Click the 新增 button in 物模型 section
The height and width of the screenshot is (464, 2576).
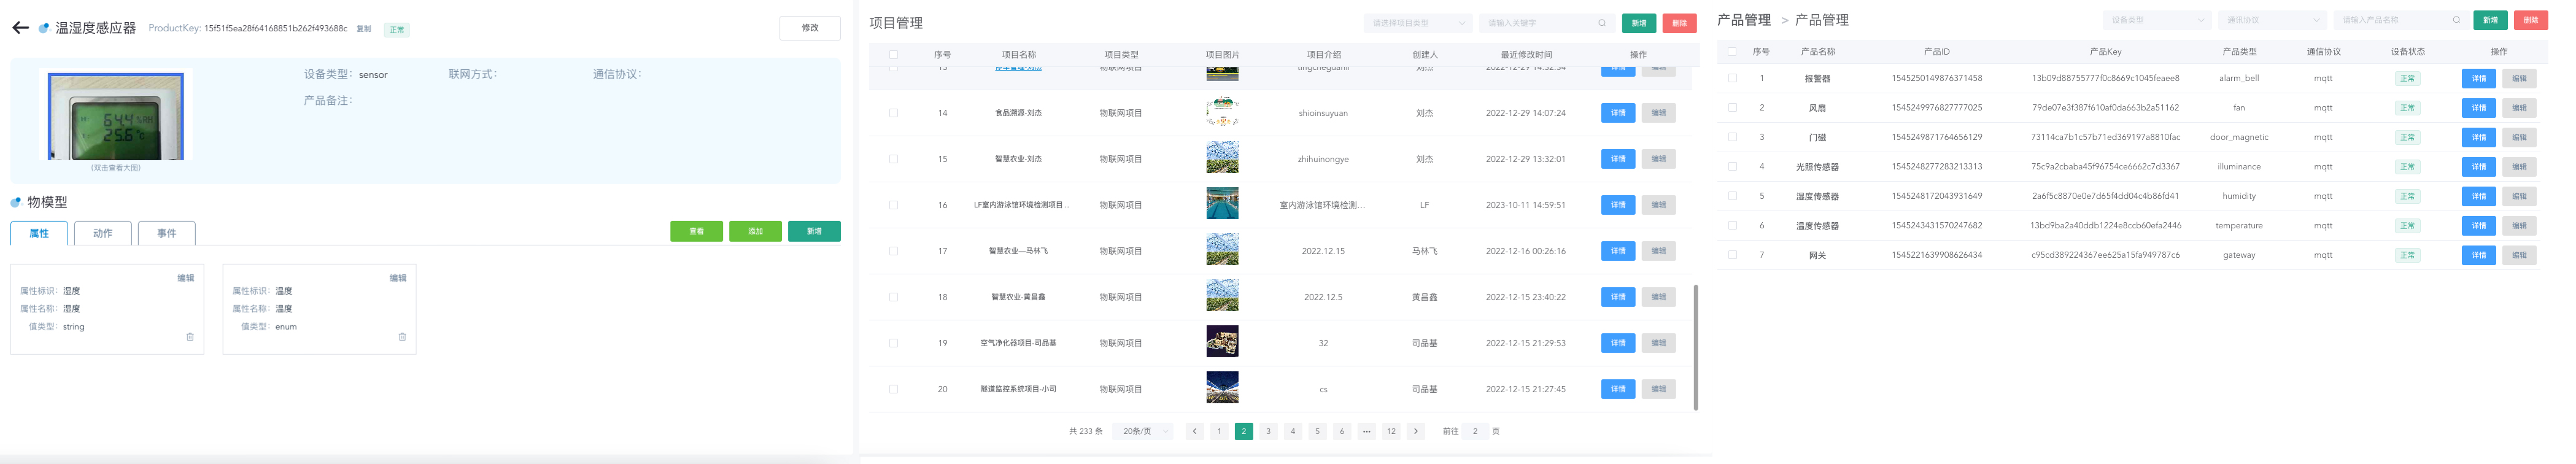point(814,231)
